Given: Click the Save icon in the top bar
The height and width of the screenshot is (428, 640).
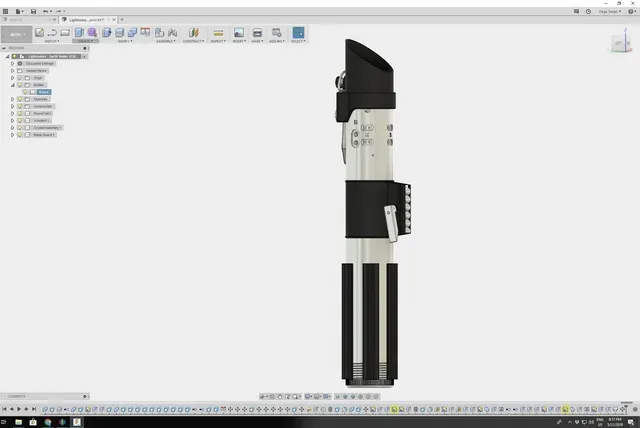Looking at the screenshot, I should click(33, 11).
